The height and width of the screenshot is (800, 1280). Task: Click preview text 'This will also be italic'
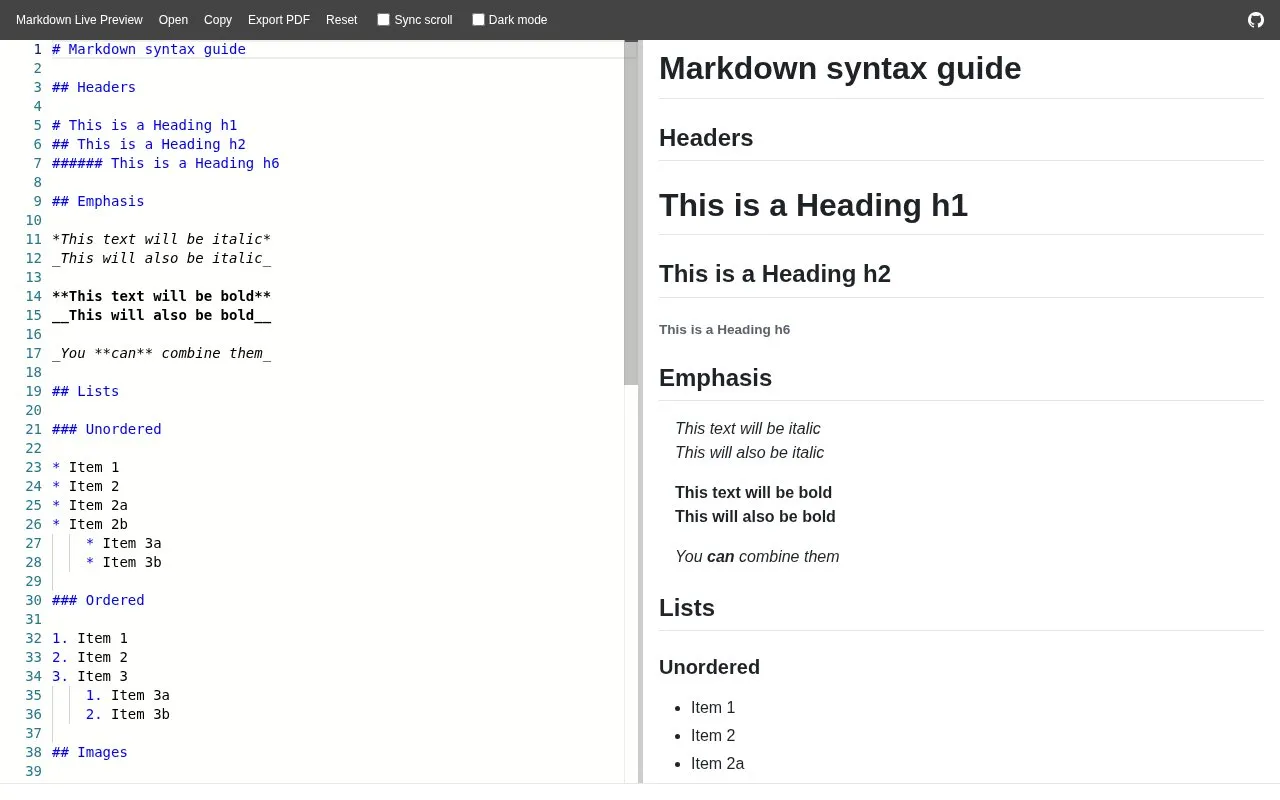tap(750, 453)
